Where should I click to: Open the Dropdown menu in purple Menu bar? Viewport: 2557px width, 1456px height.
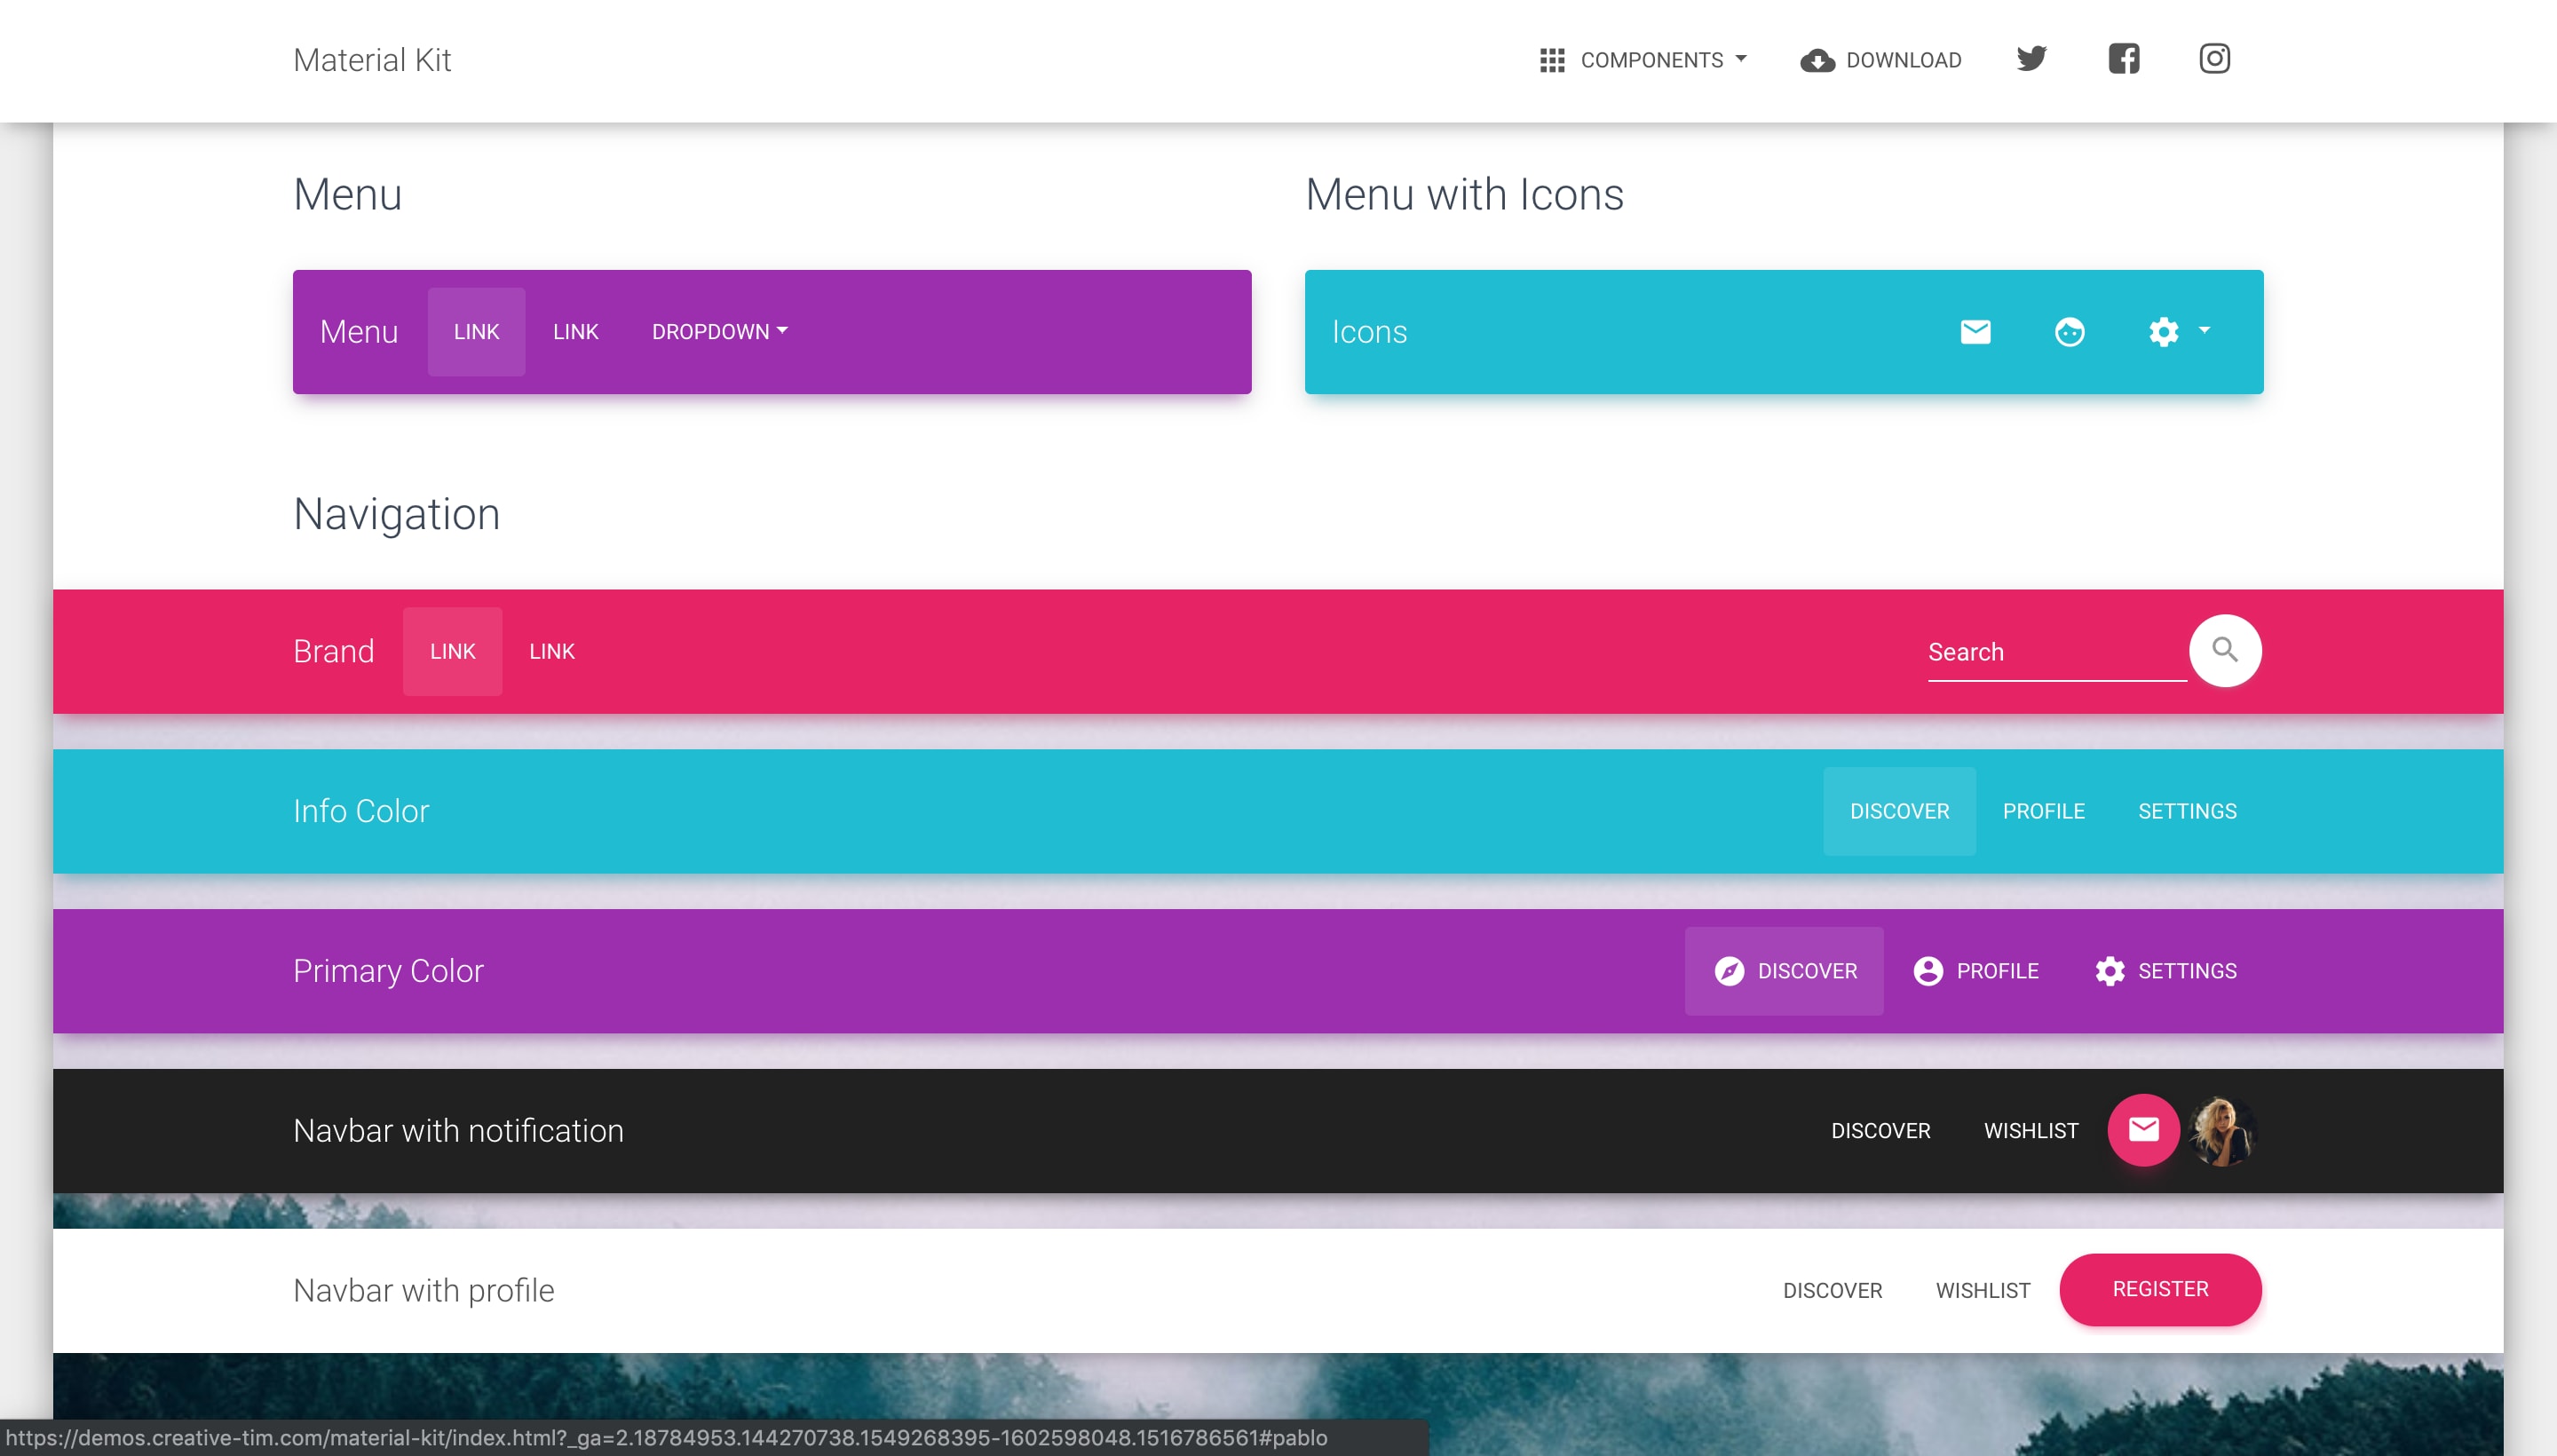click(x=719, y=332)
